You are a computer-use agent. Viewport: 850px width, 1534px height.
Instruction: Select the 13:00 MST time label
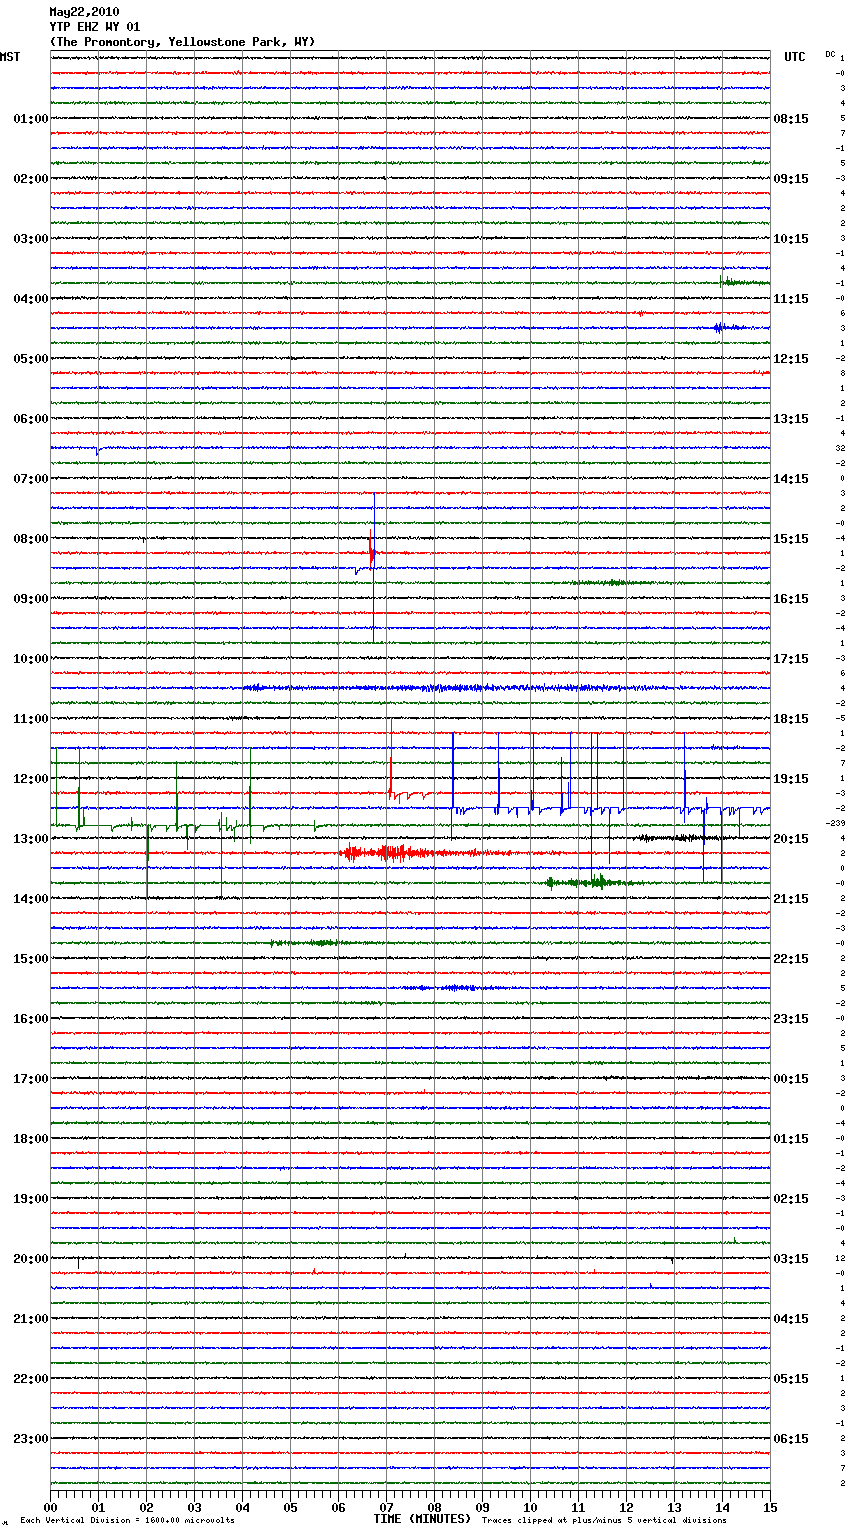point(30,839)
